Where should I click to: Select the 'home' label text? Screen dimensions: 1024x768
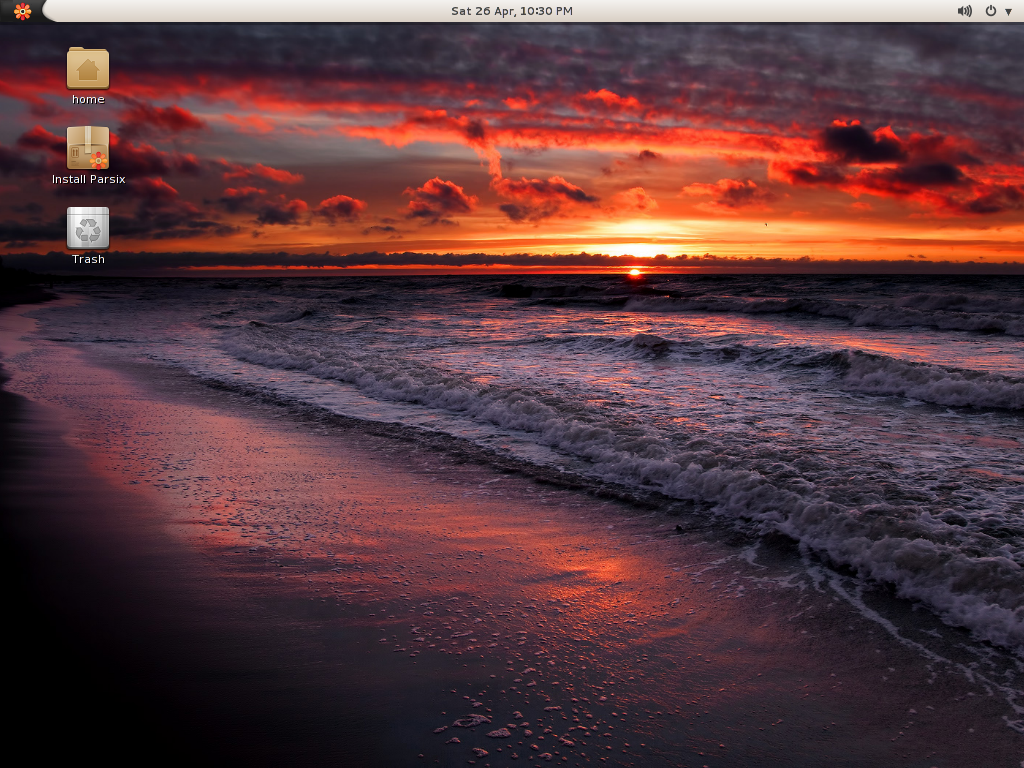(88, 99)
